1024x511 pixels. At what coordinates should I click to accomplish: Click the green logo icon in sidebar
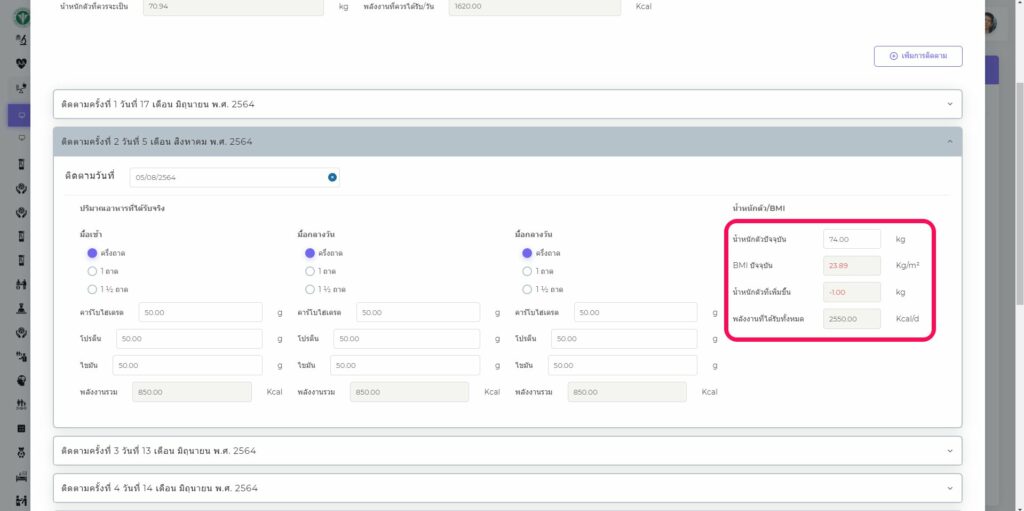tap(21, 17)
